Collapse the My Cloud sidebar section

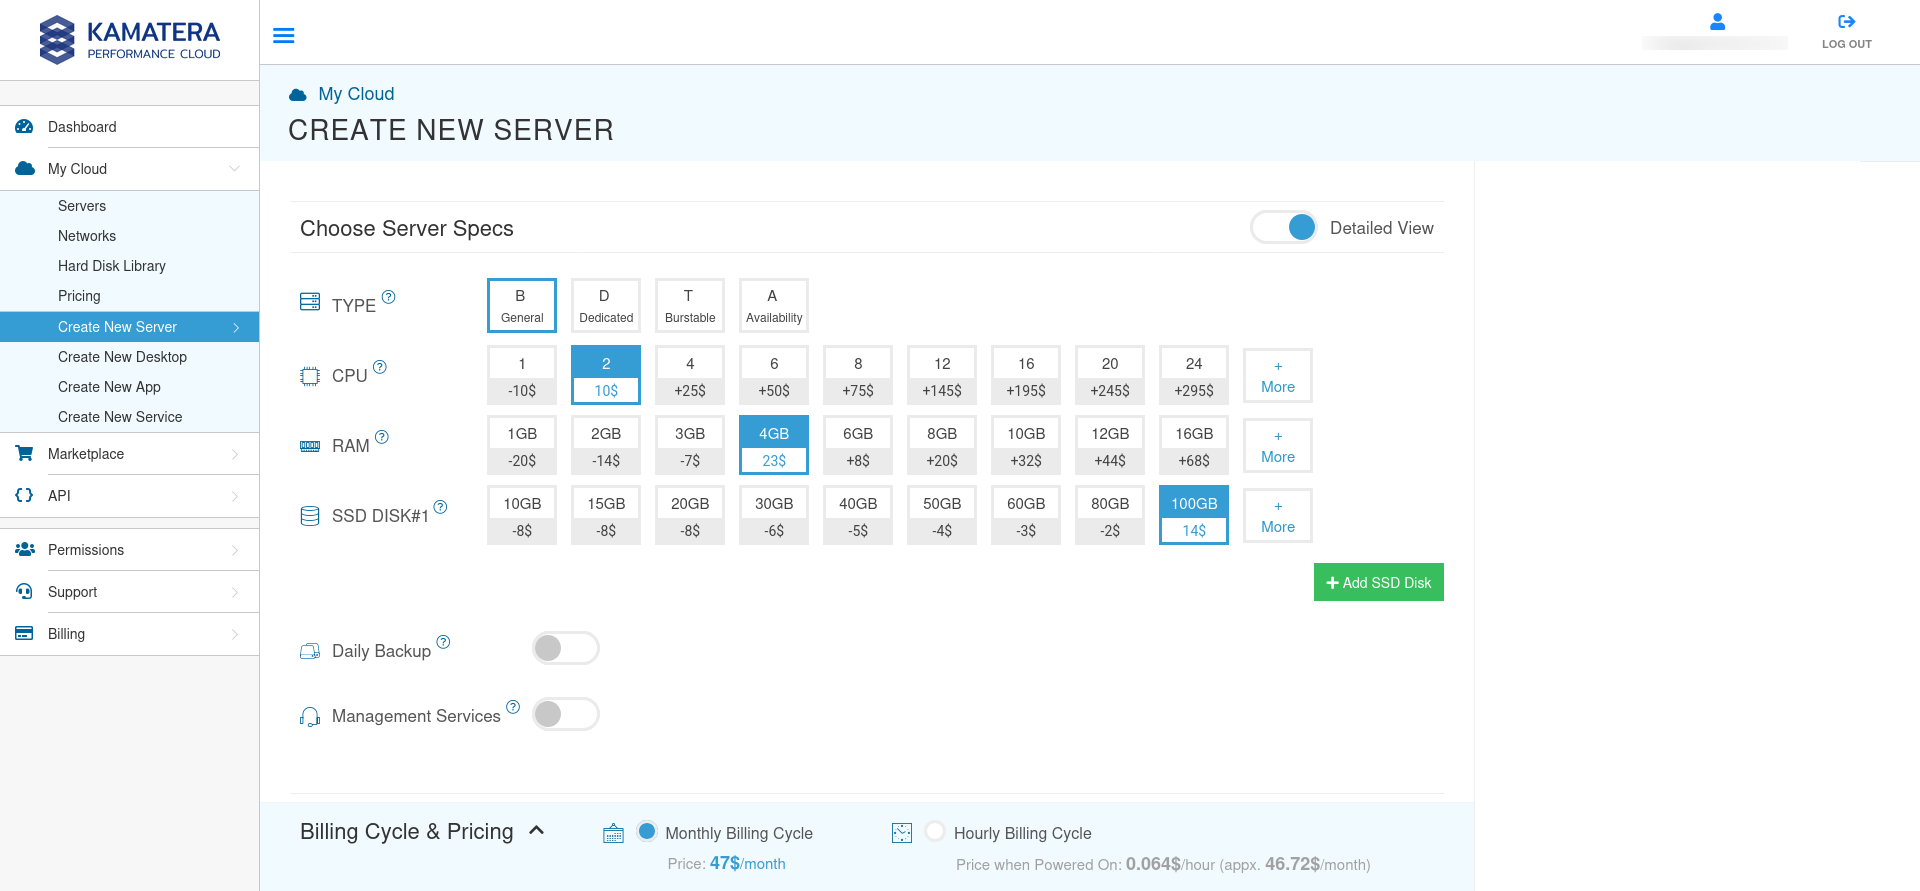[x=235, y=169]
